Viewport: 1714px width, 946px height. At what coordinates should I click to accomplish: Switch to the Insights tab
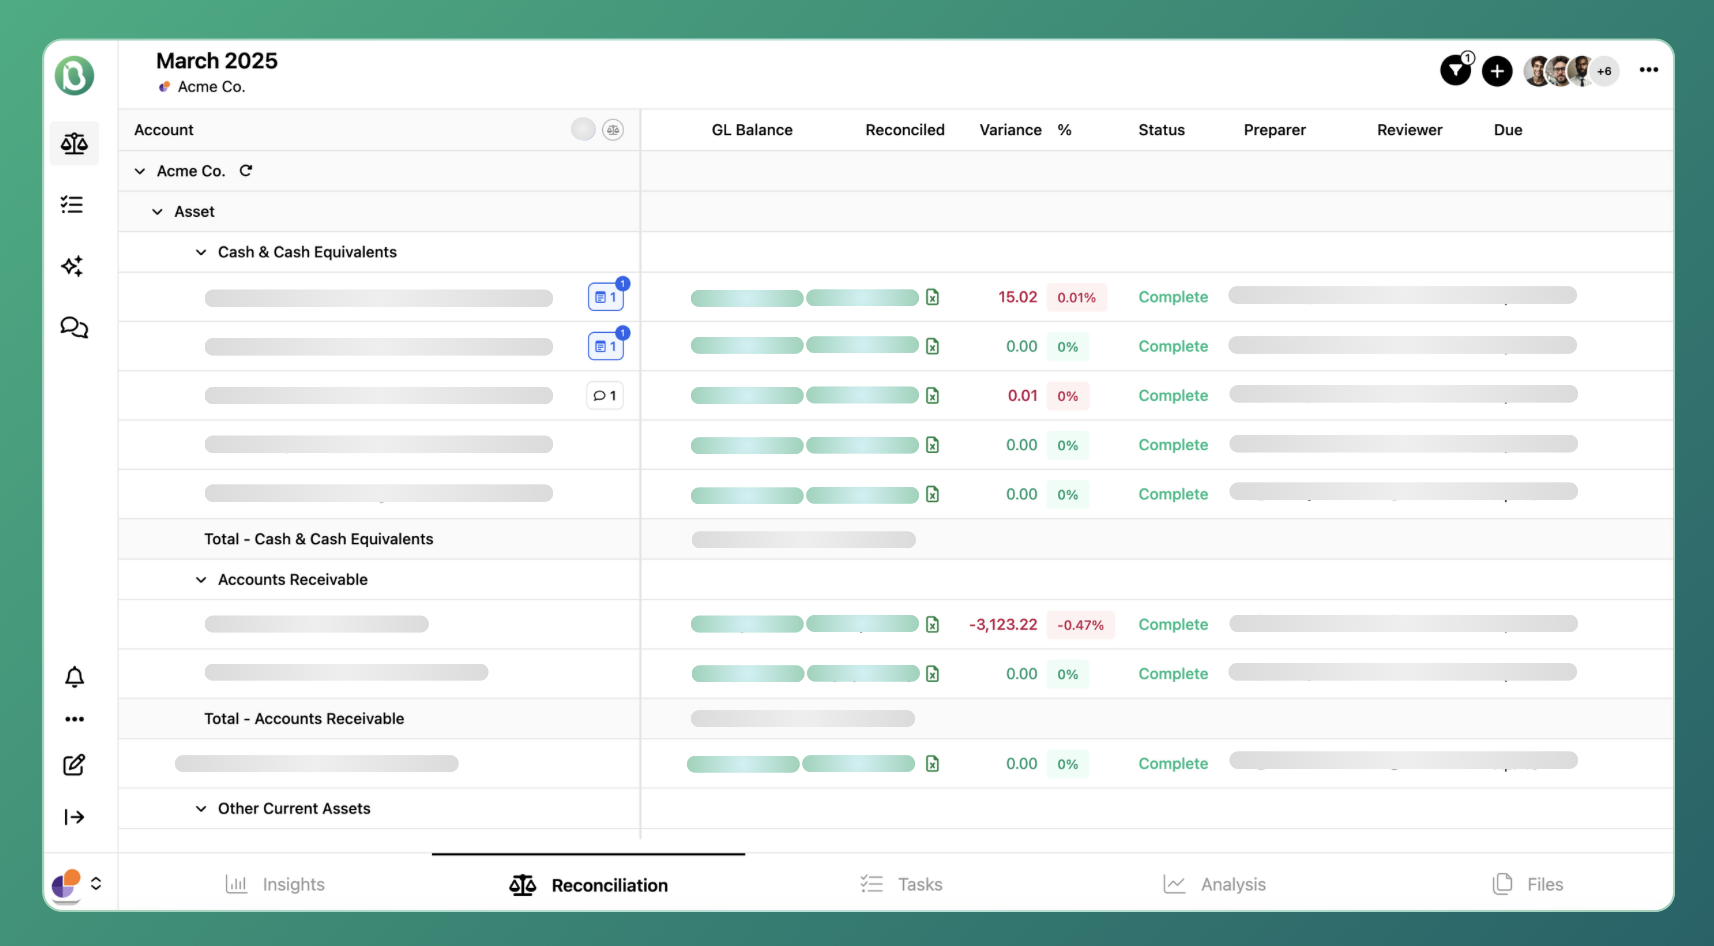tap(275, 884)
